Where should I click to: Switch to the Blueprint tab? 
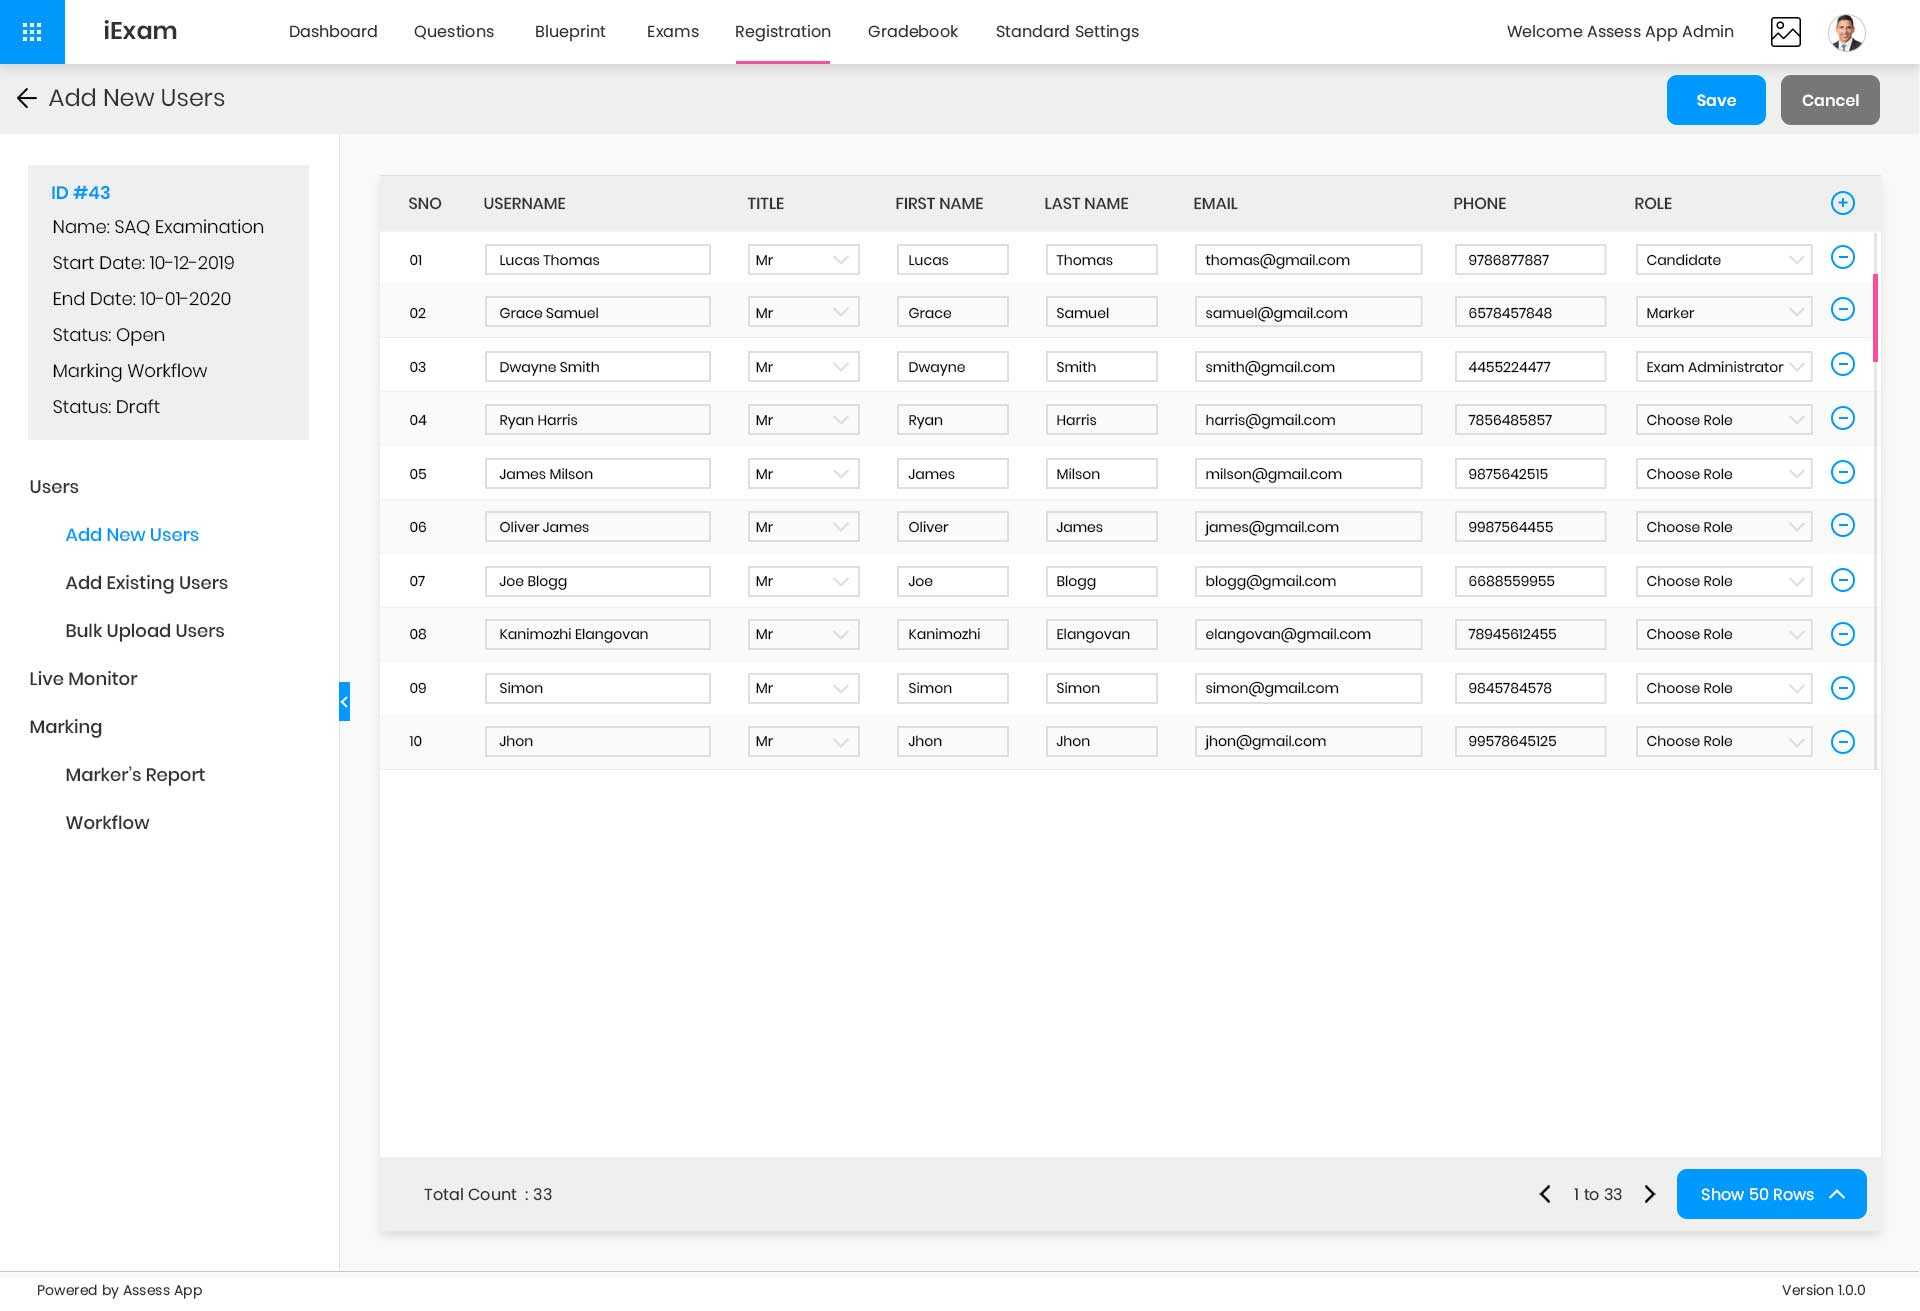pos(570,32)
